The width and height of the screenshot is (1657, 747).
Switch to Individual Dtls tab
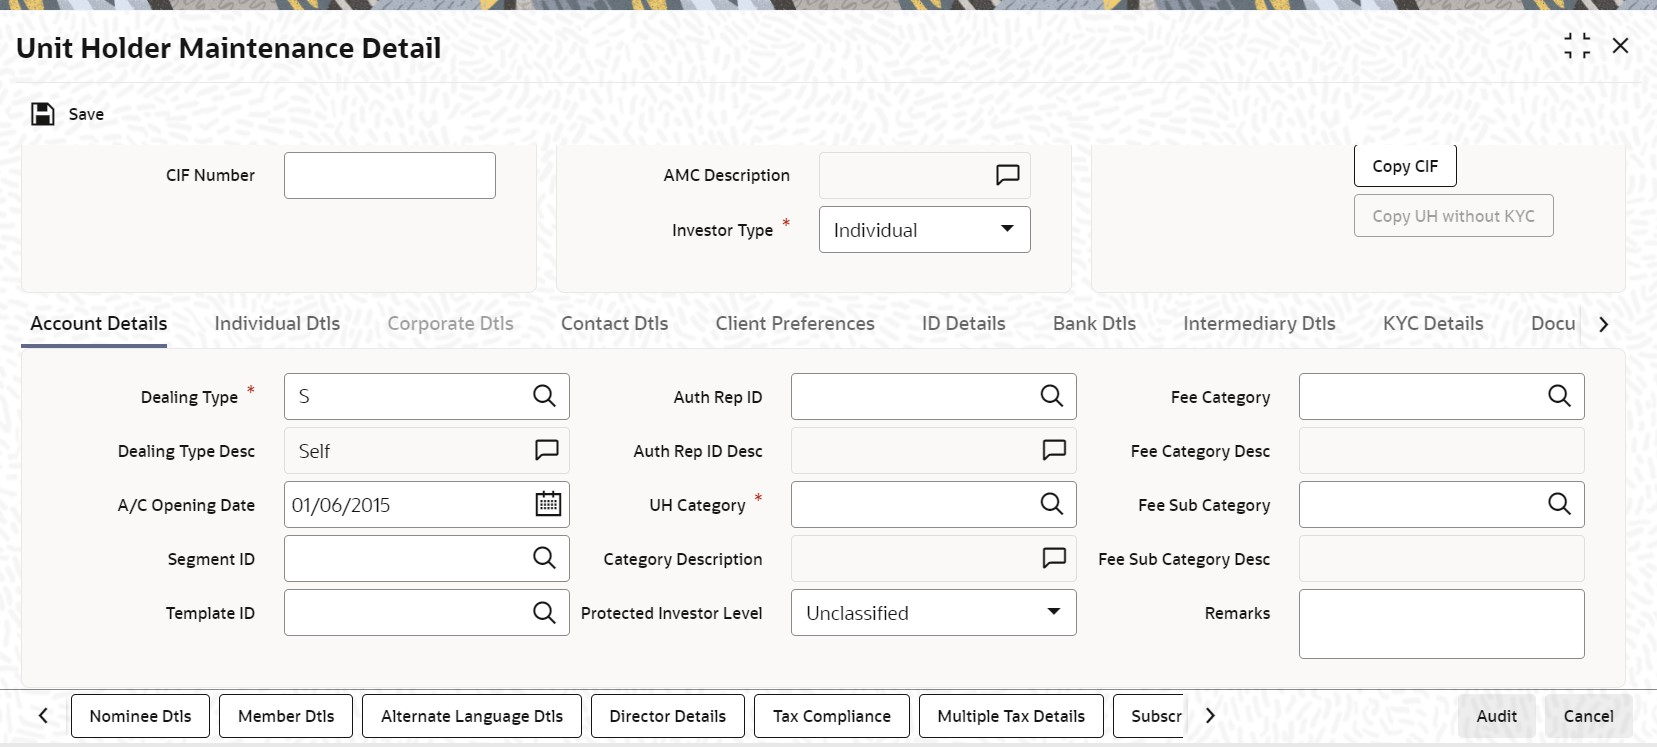[277, 323]
